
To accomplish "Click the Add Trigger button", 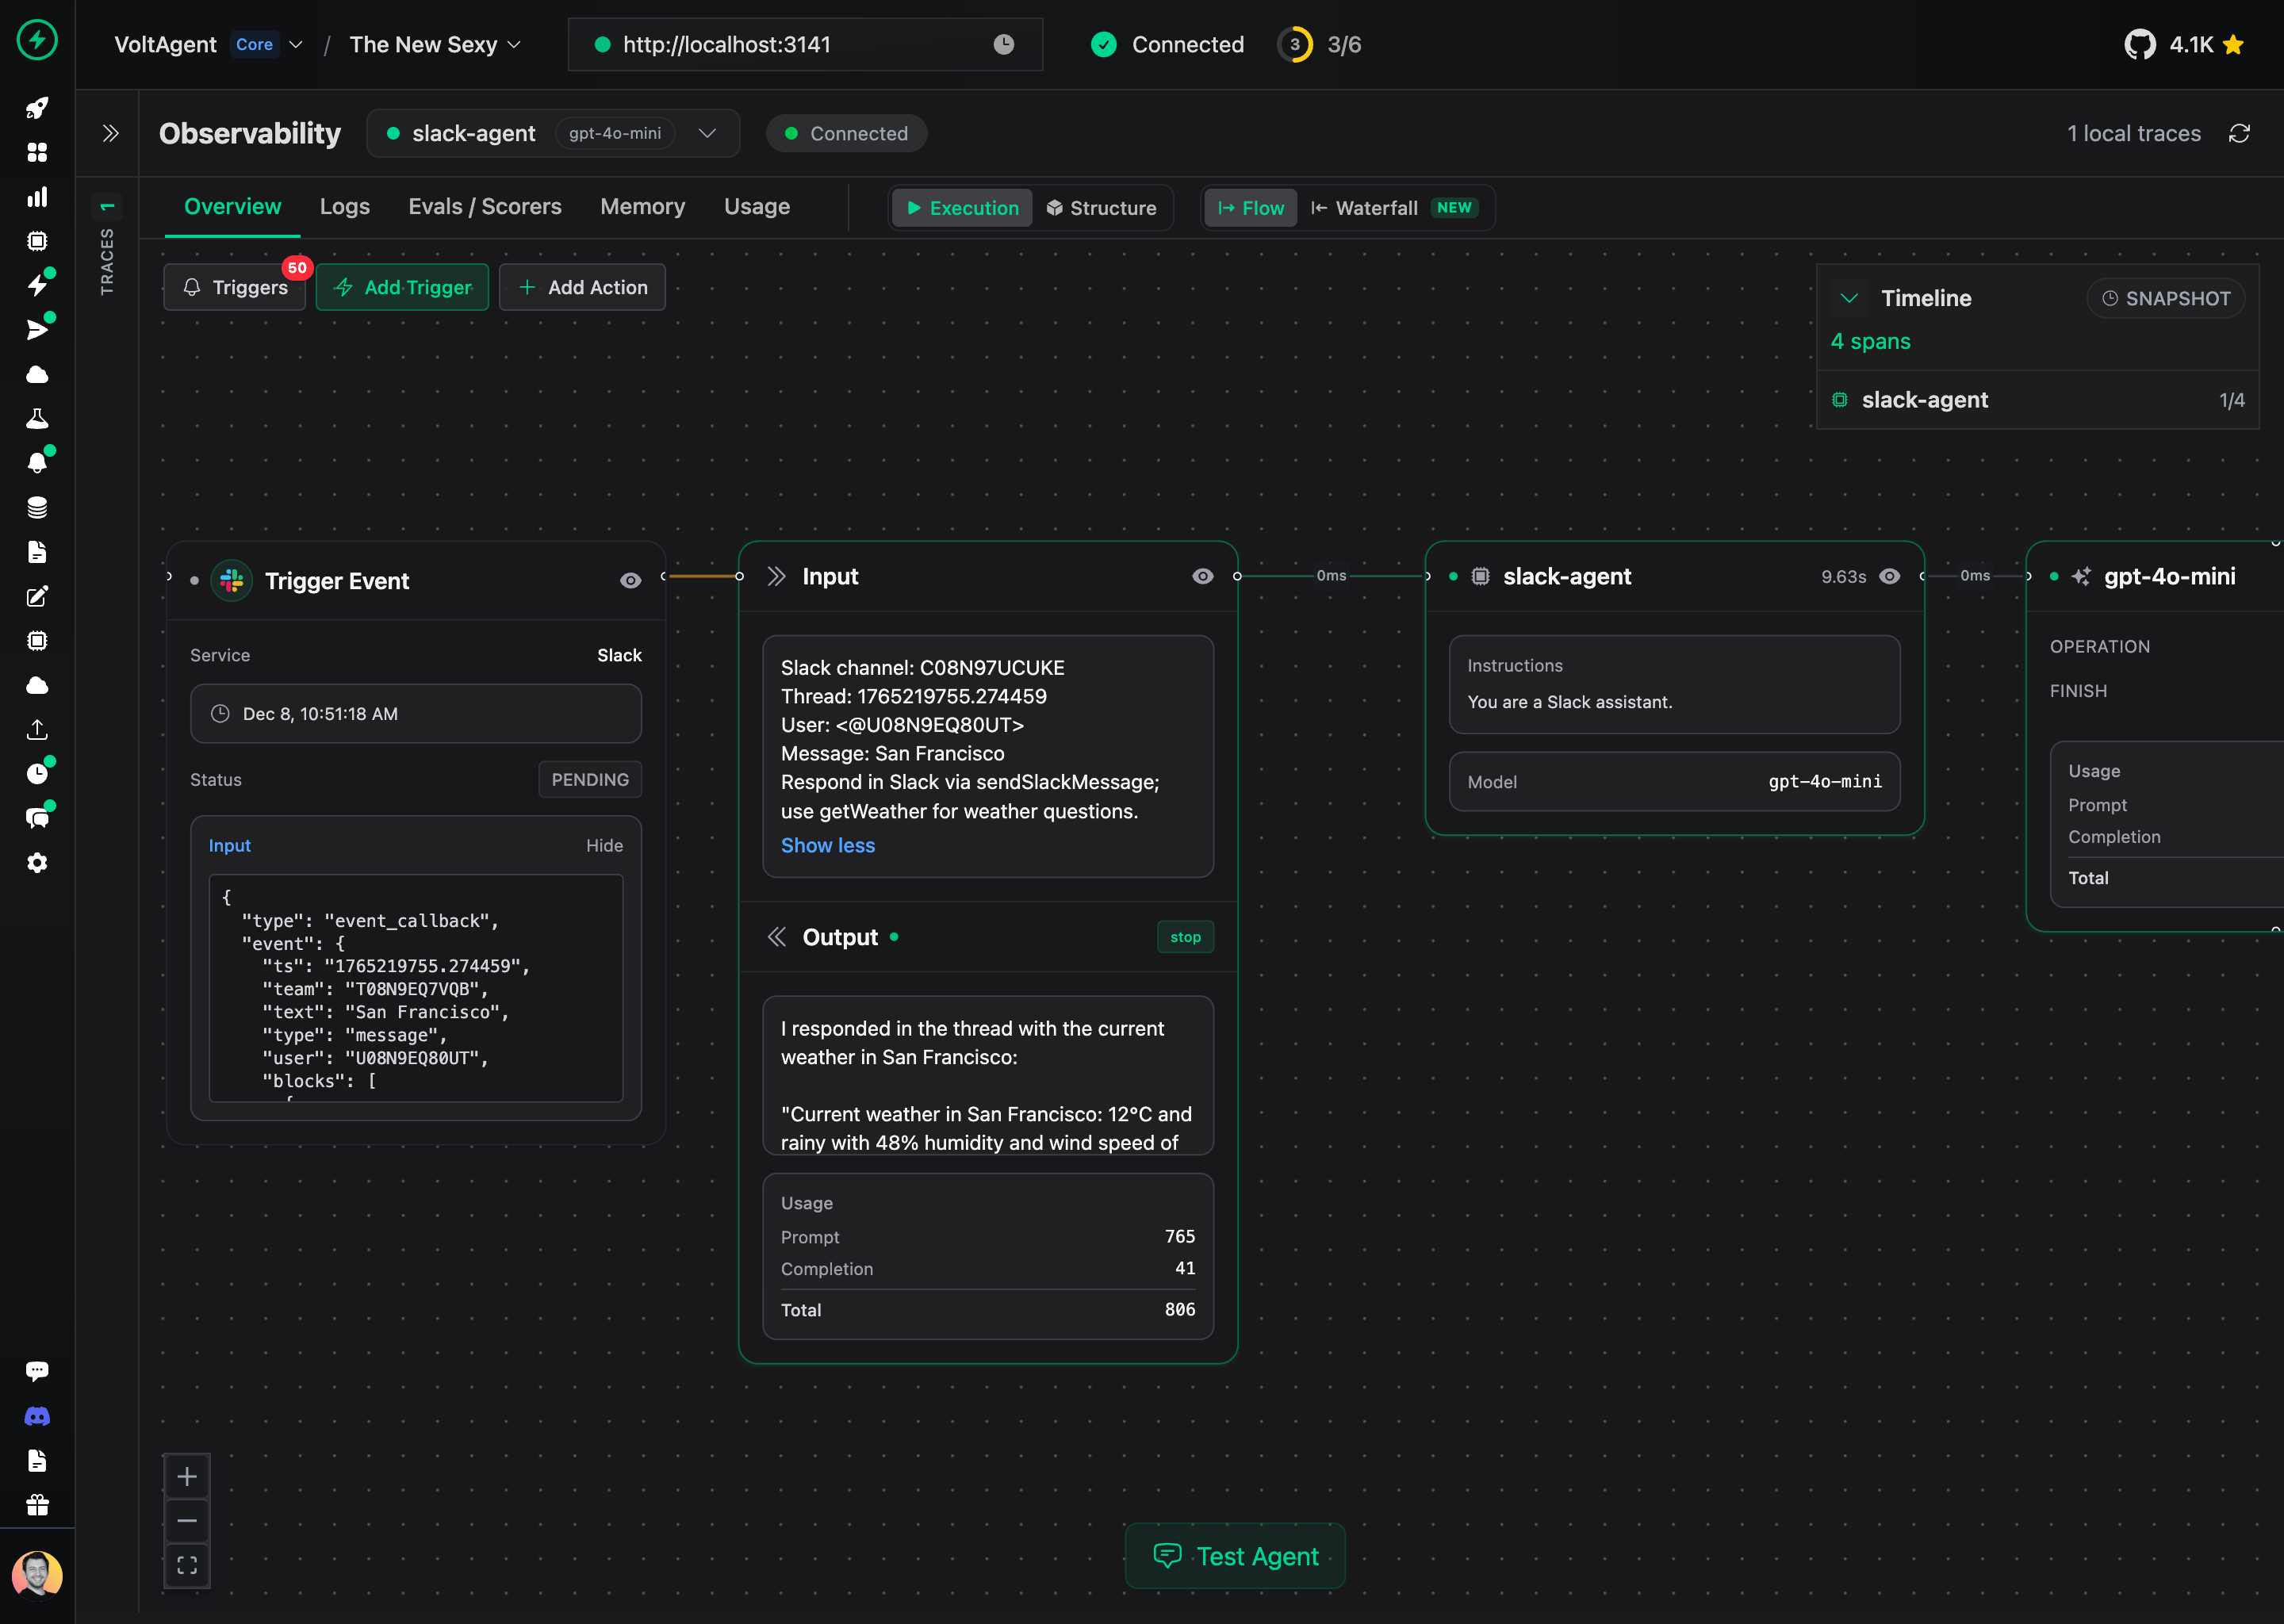I will tap(402, 287).
